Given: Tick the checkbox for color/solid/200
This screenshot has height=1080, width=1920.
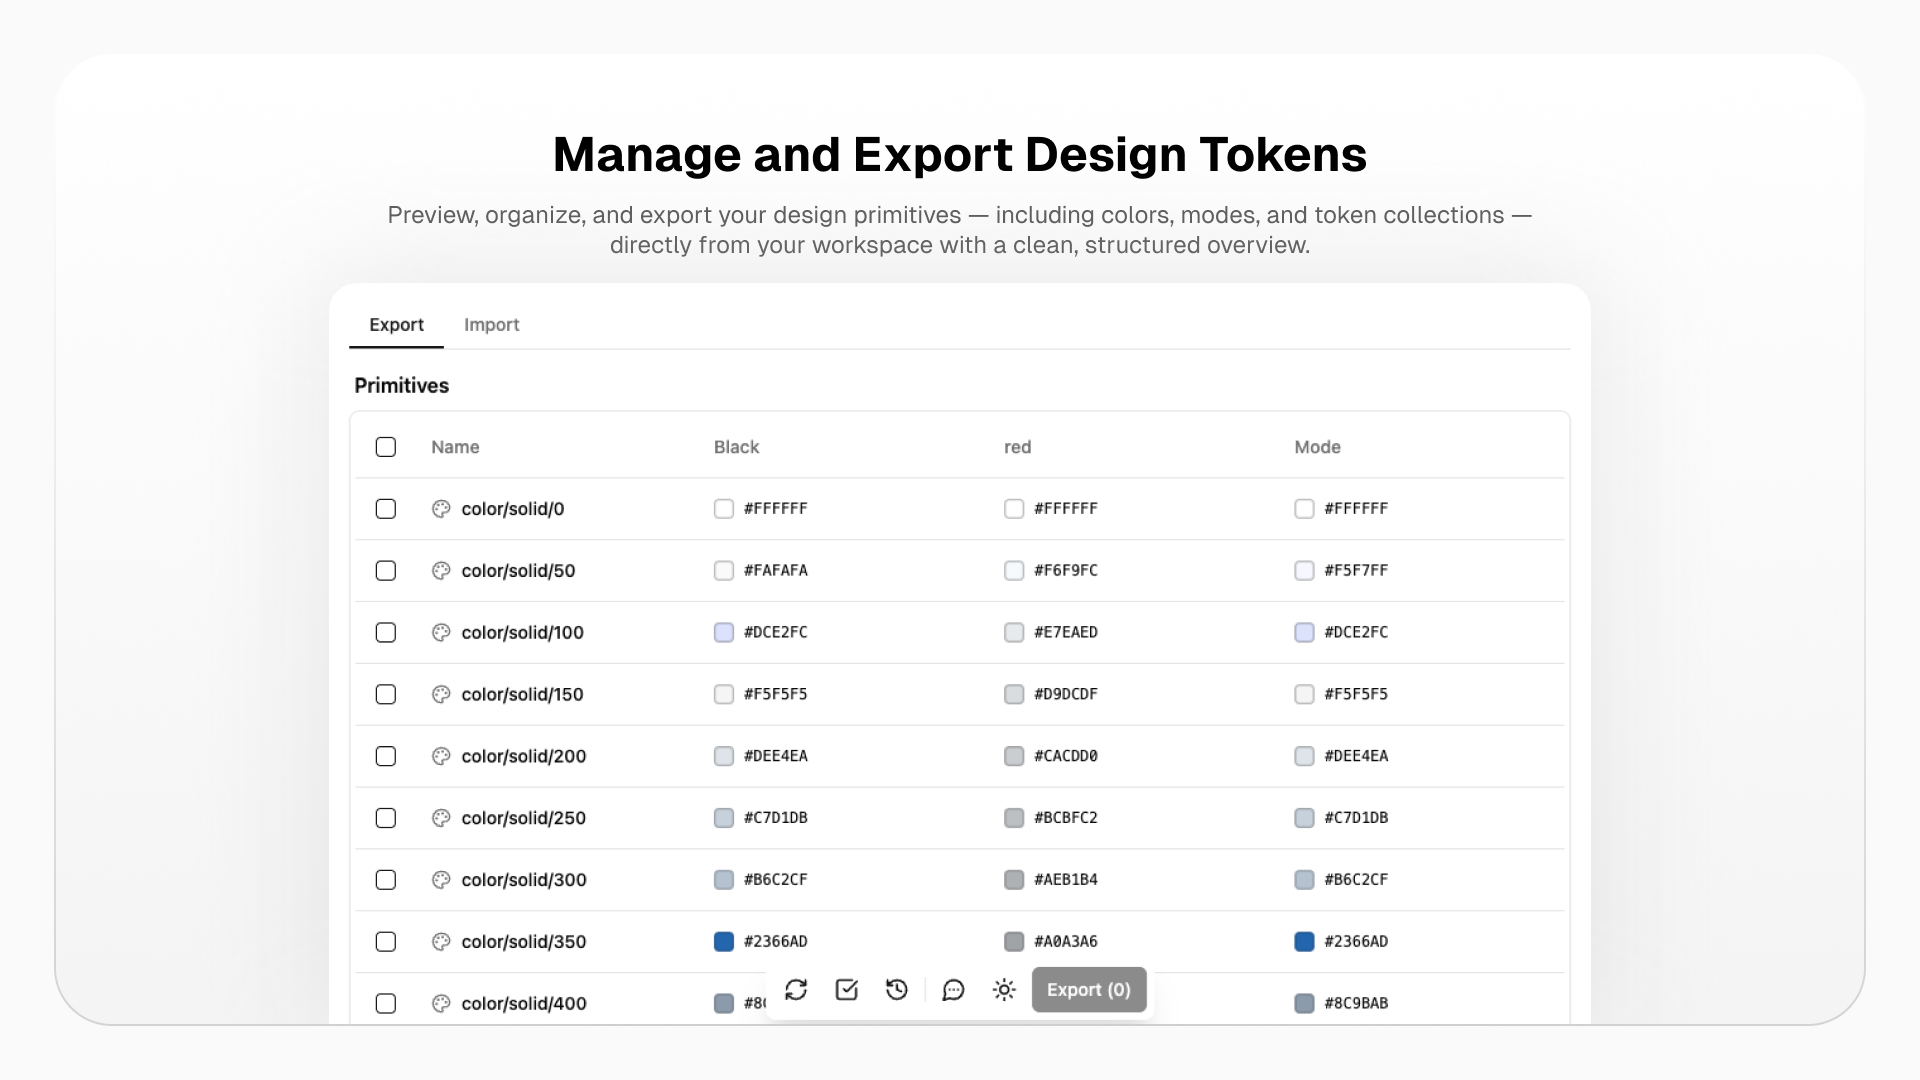Looking at the screenshot, I should click(x=386, y=757).
